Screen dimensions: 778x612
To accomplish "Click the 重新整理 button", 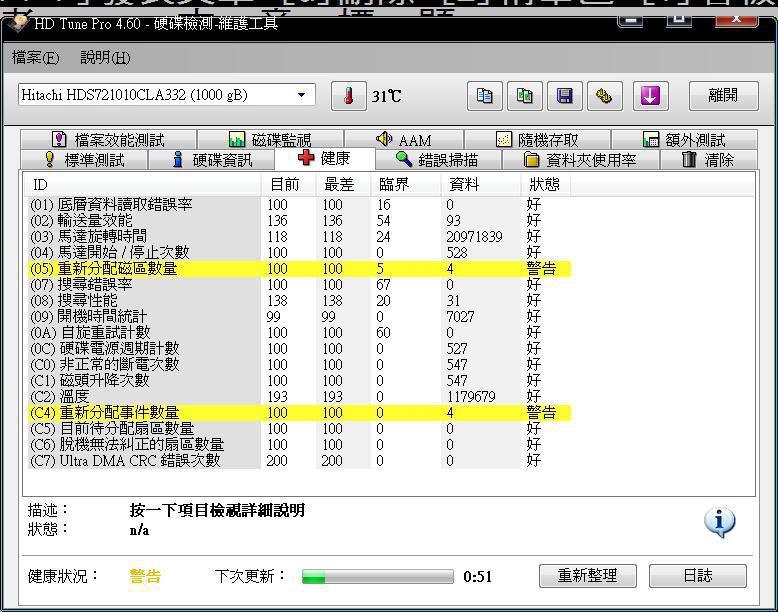I will 587,576.
